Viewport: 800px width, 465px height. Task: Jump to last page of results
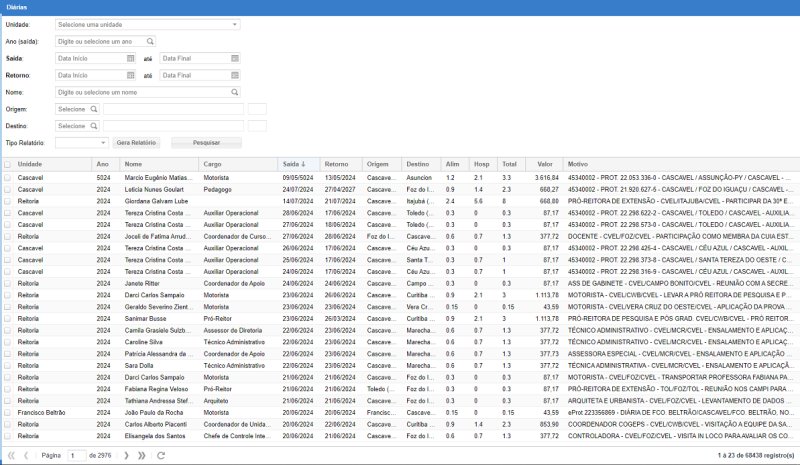pos(143,456)
